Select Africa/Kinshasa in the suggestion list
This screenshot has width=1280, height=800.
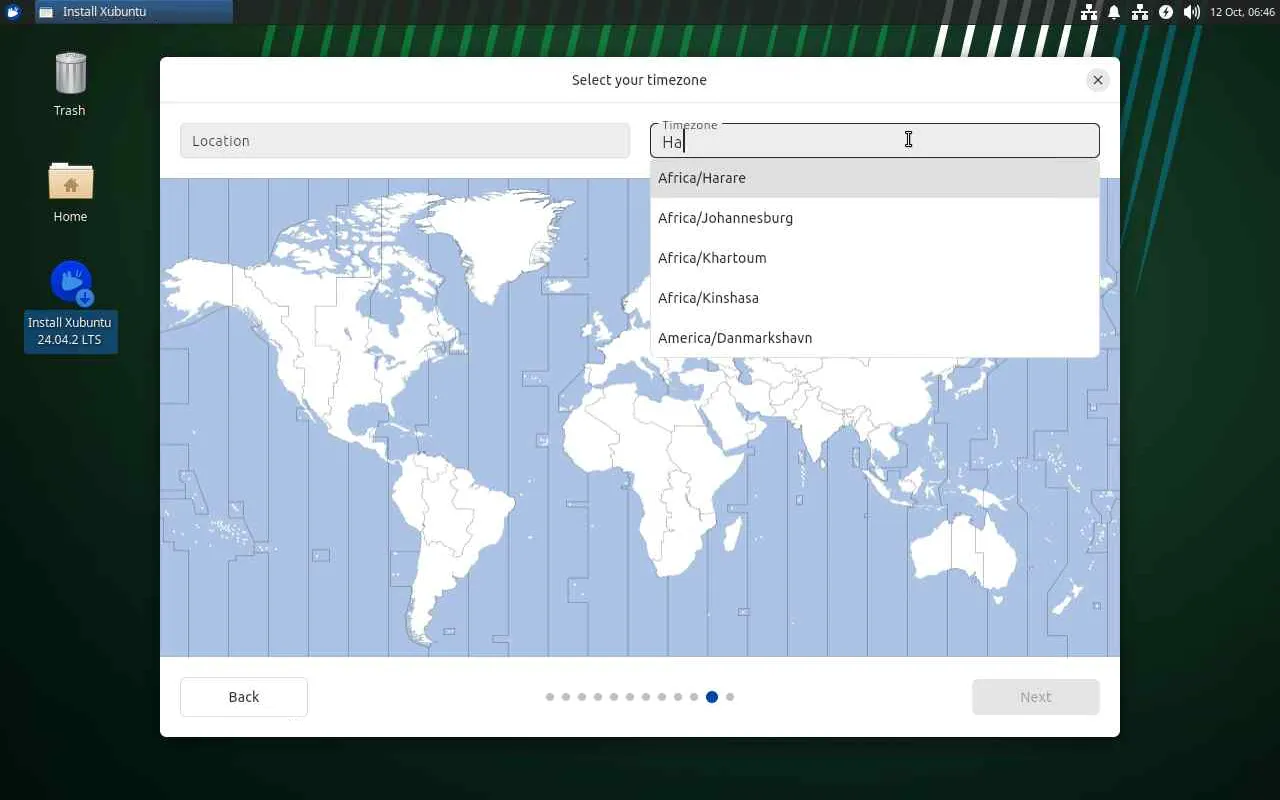pos(875,298)
